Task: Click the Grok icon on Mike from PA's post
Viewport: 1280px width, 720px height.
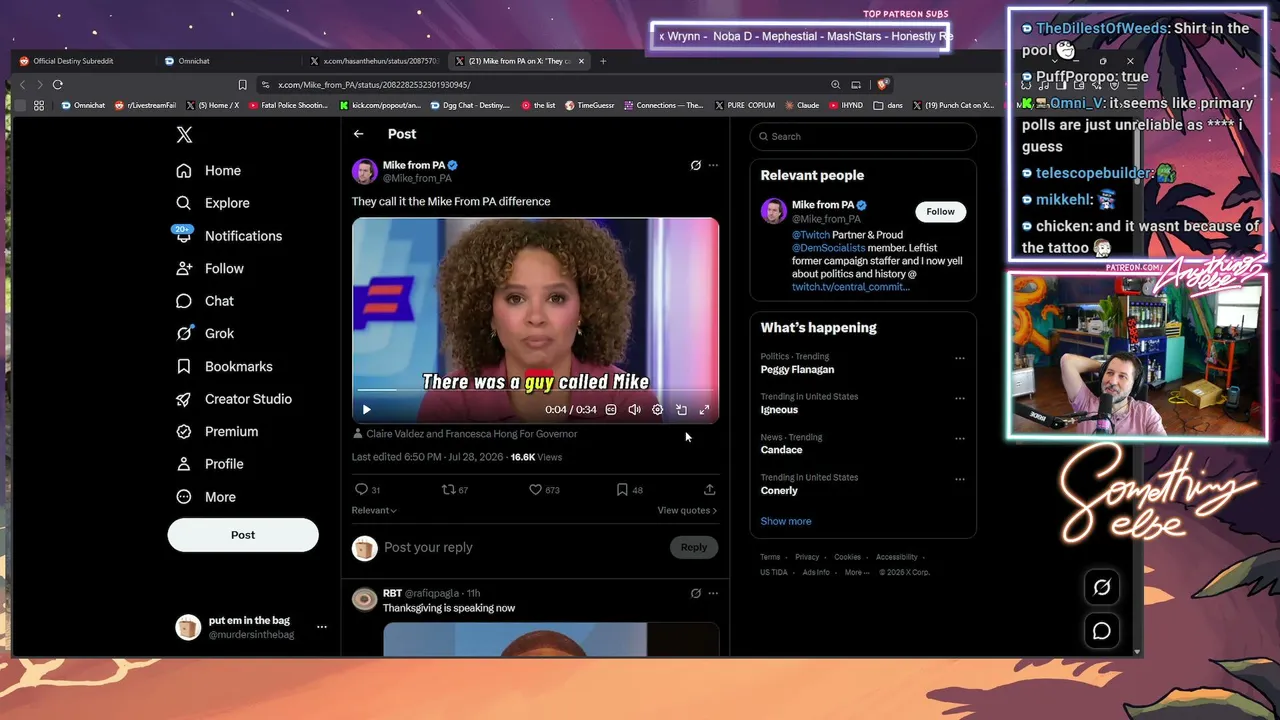Action: (696, 165)
